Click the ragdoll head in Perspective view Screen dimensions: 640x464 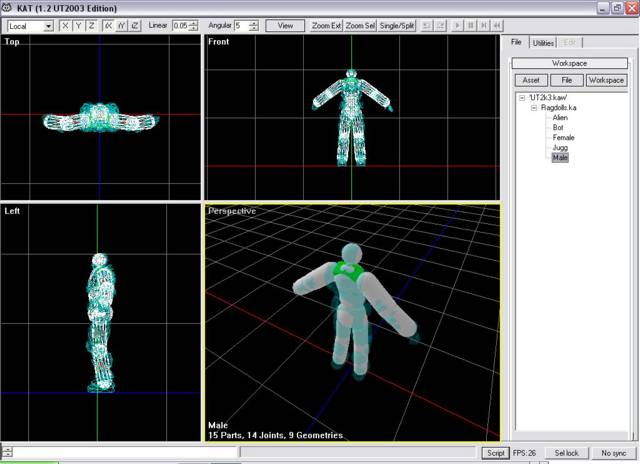351,254
